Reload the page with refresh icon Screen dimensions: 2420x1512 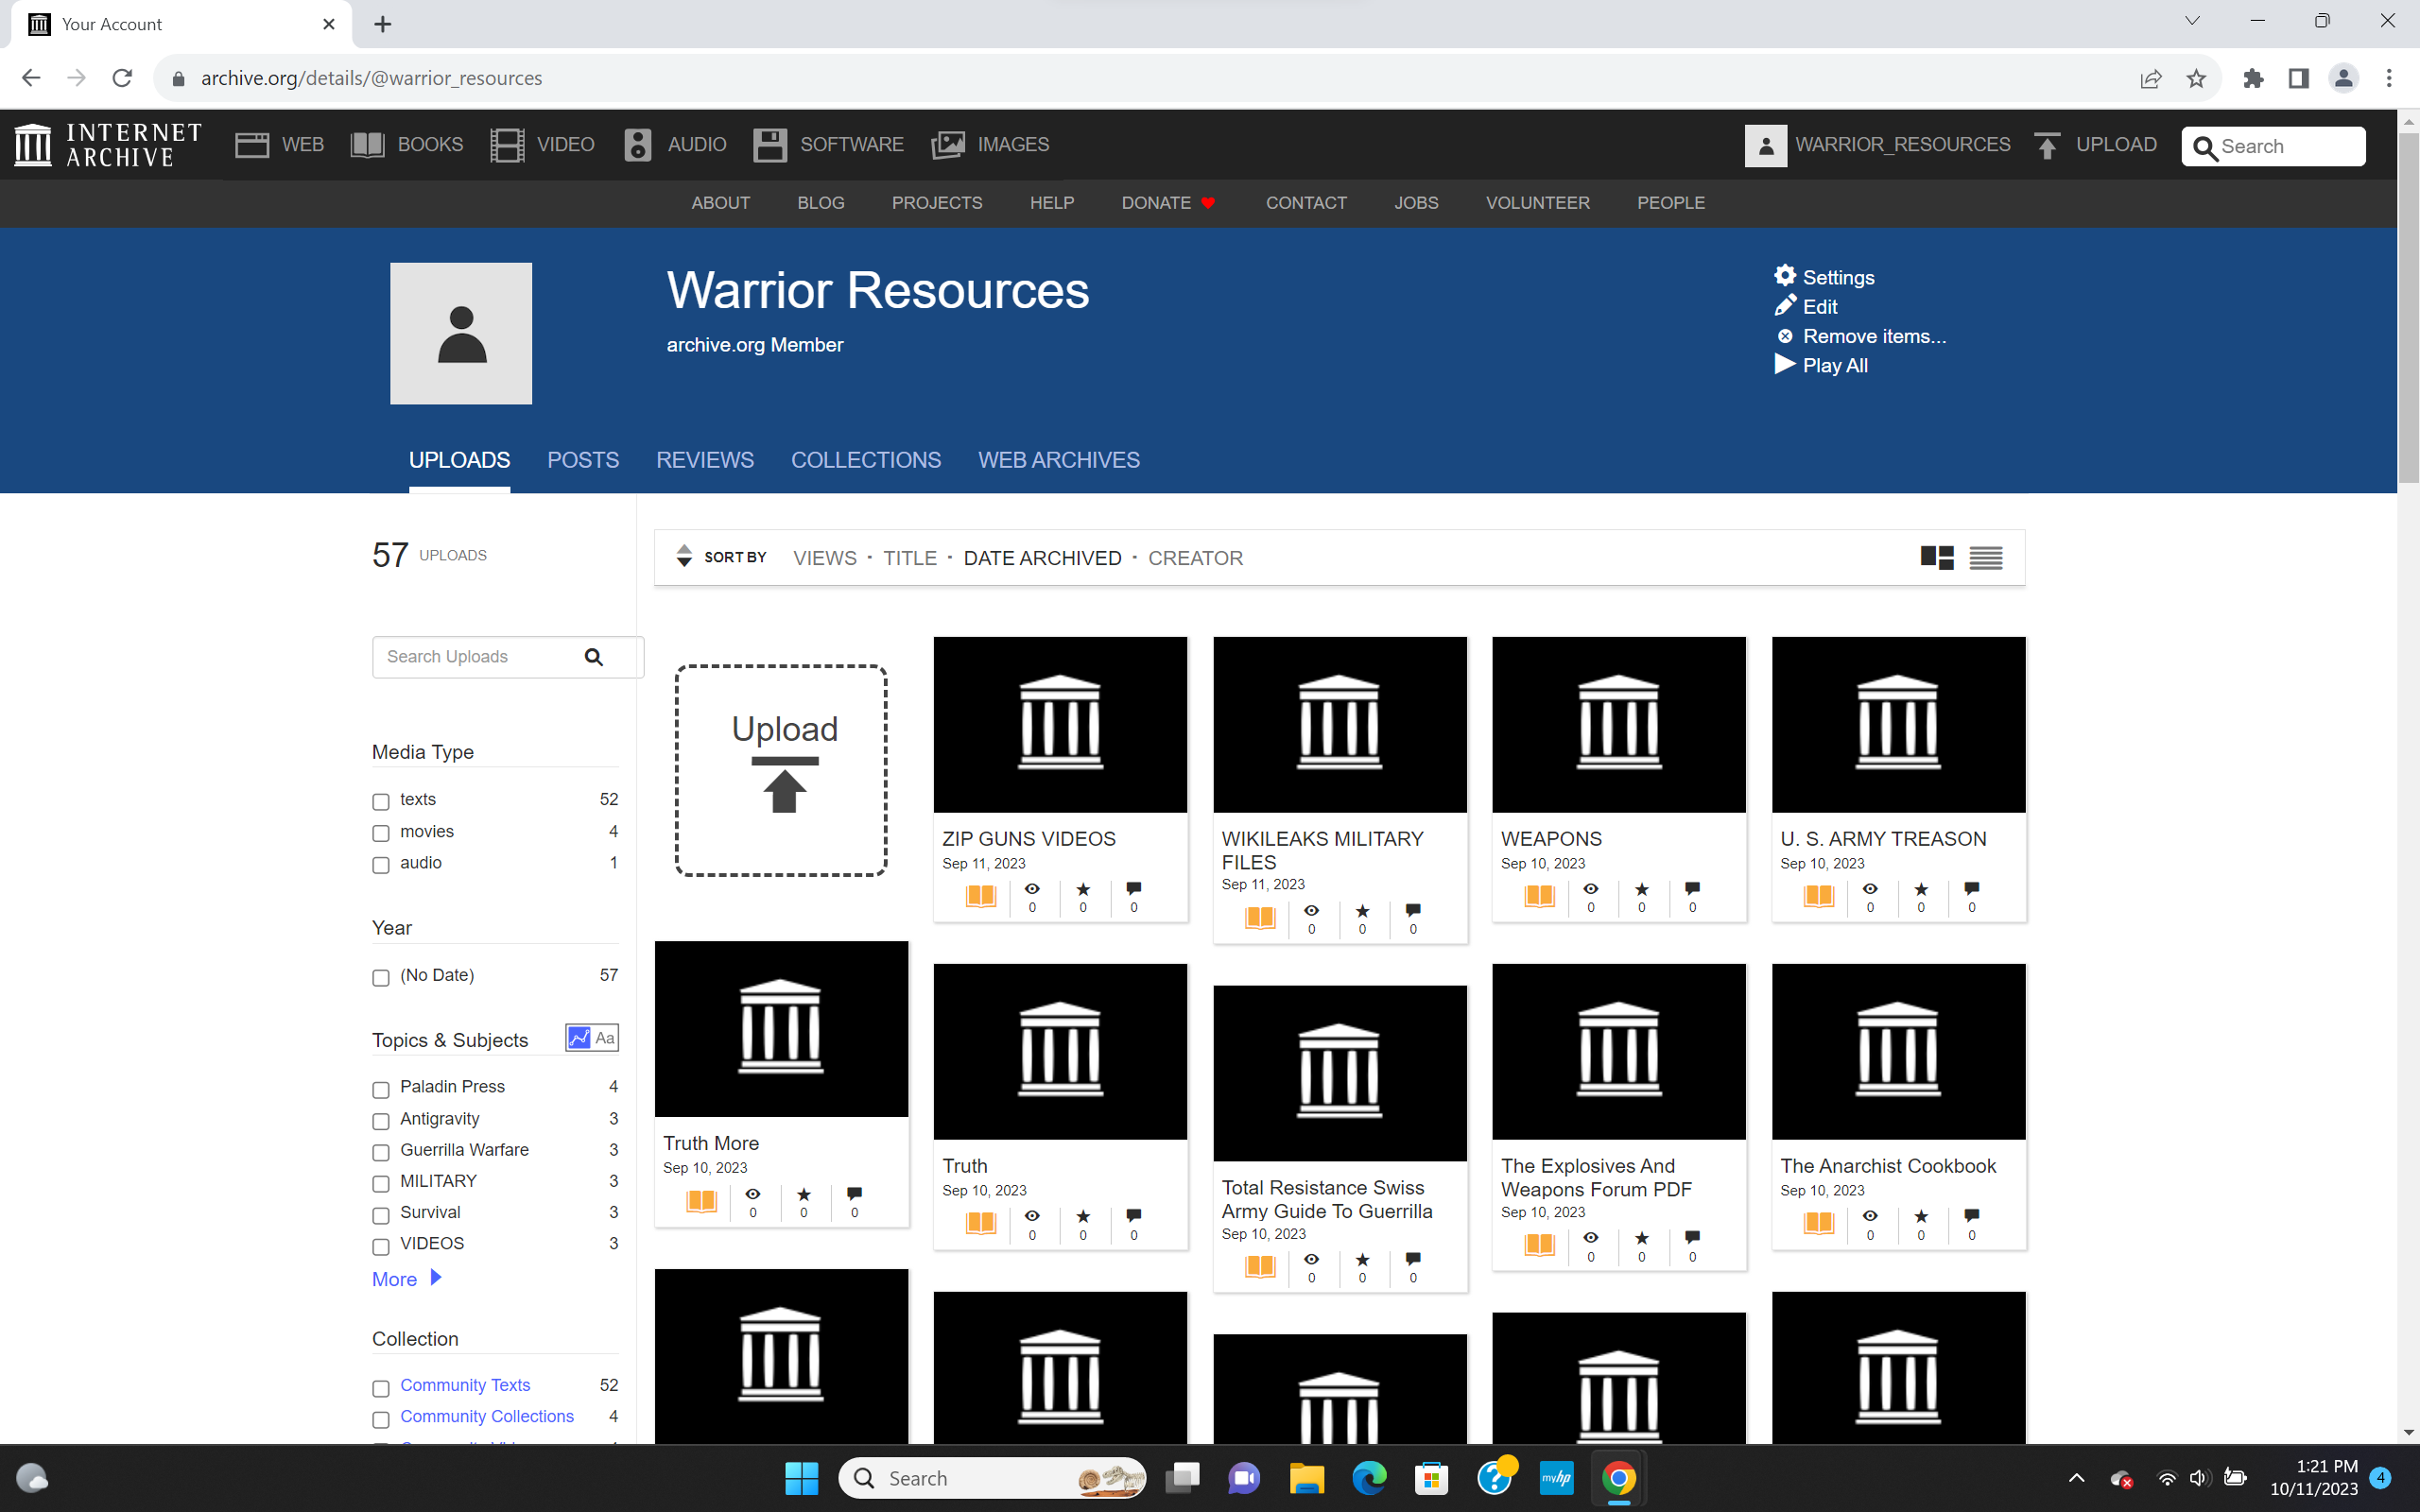point(122,78)
